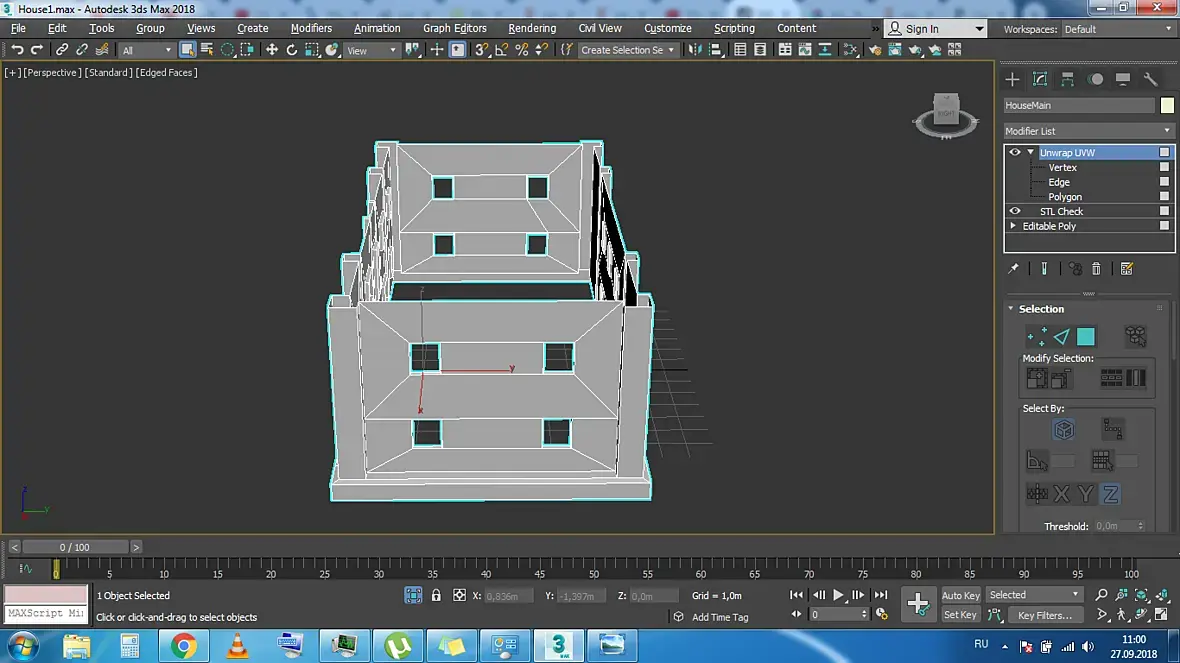This screenshot has width=1180, height=663.
Task: Remove modifier with the trash icon
Action: [1096, 269]
